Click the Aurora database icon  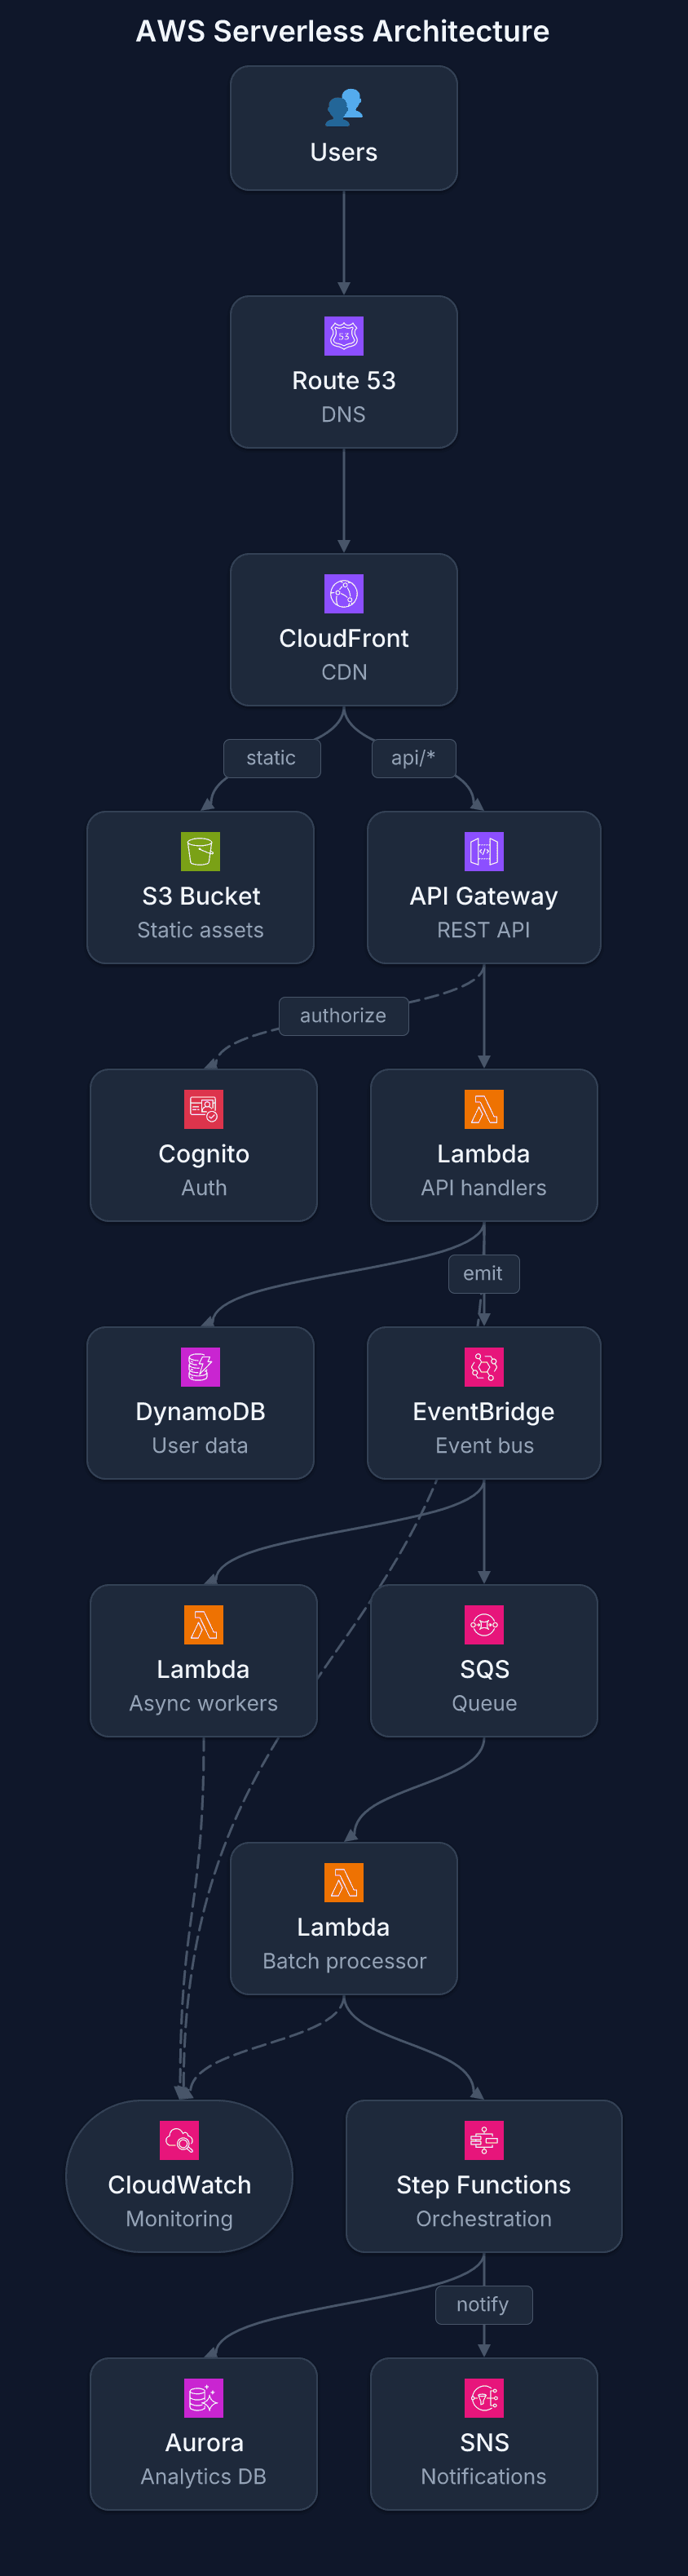click(x=204, y=2398)
